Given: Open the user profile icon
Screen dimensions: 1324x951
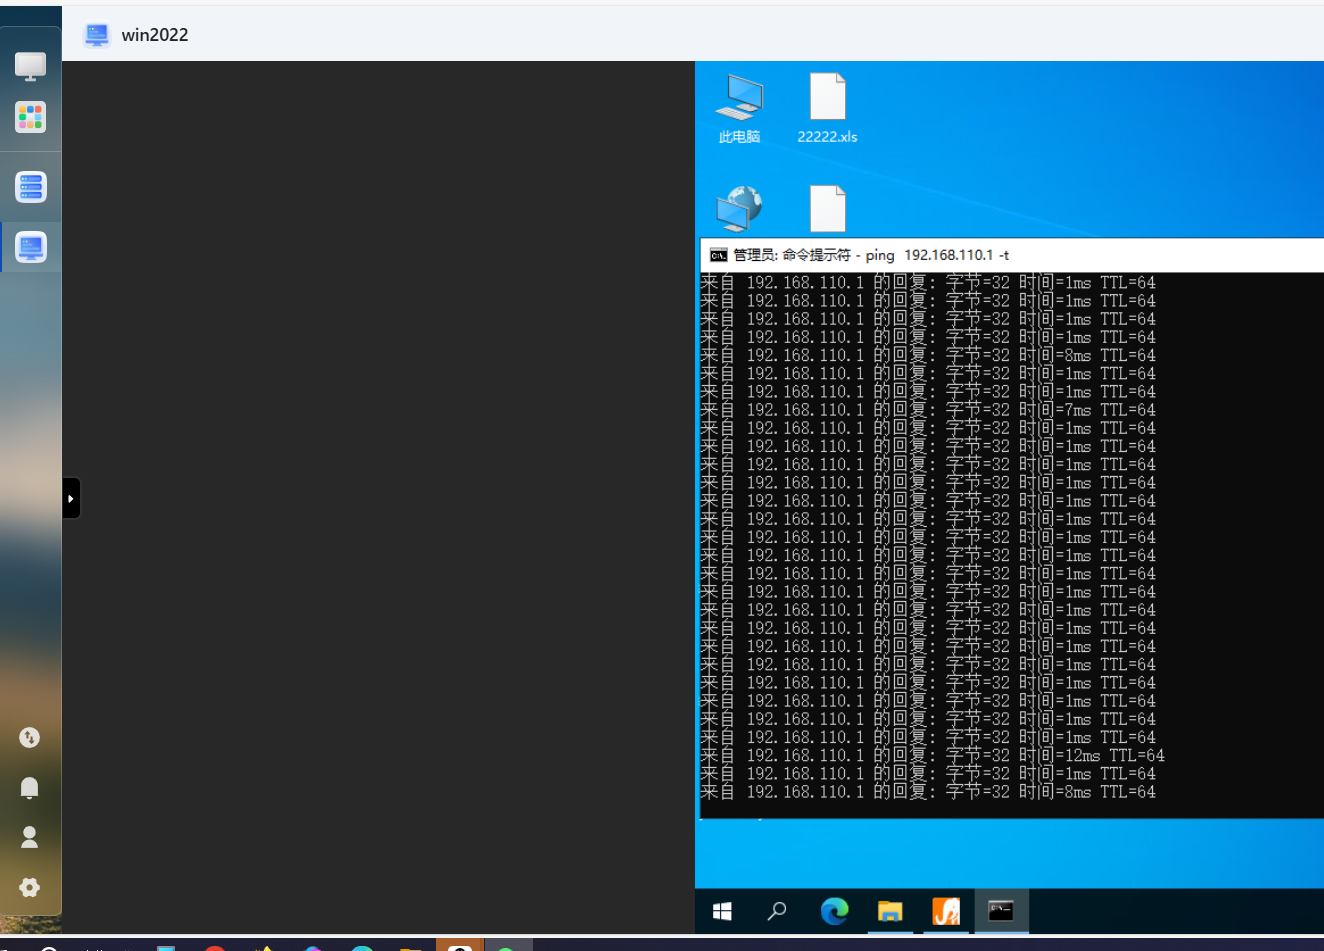Looking at the screenshot, I should [x=30, y=838].
